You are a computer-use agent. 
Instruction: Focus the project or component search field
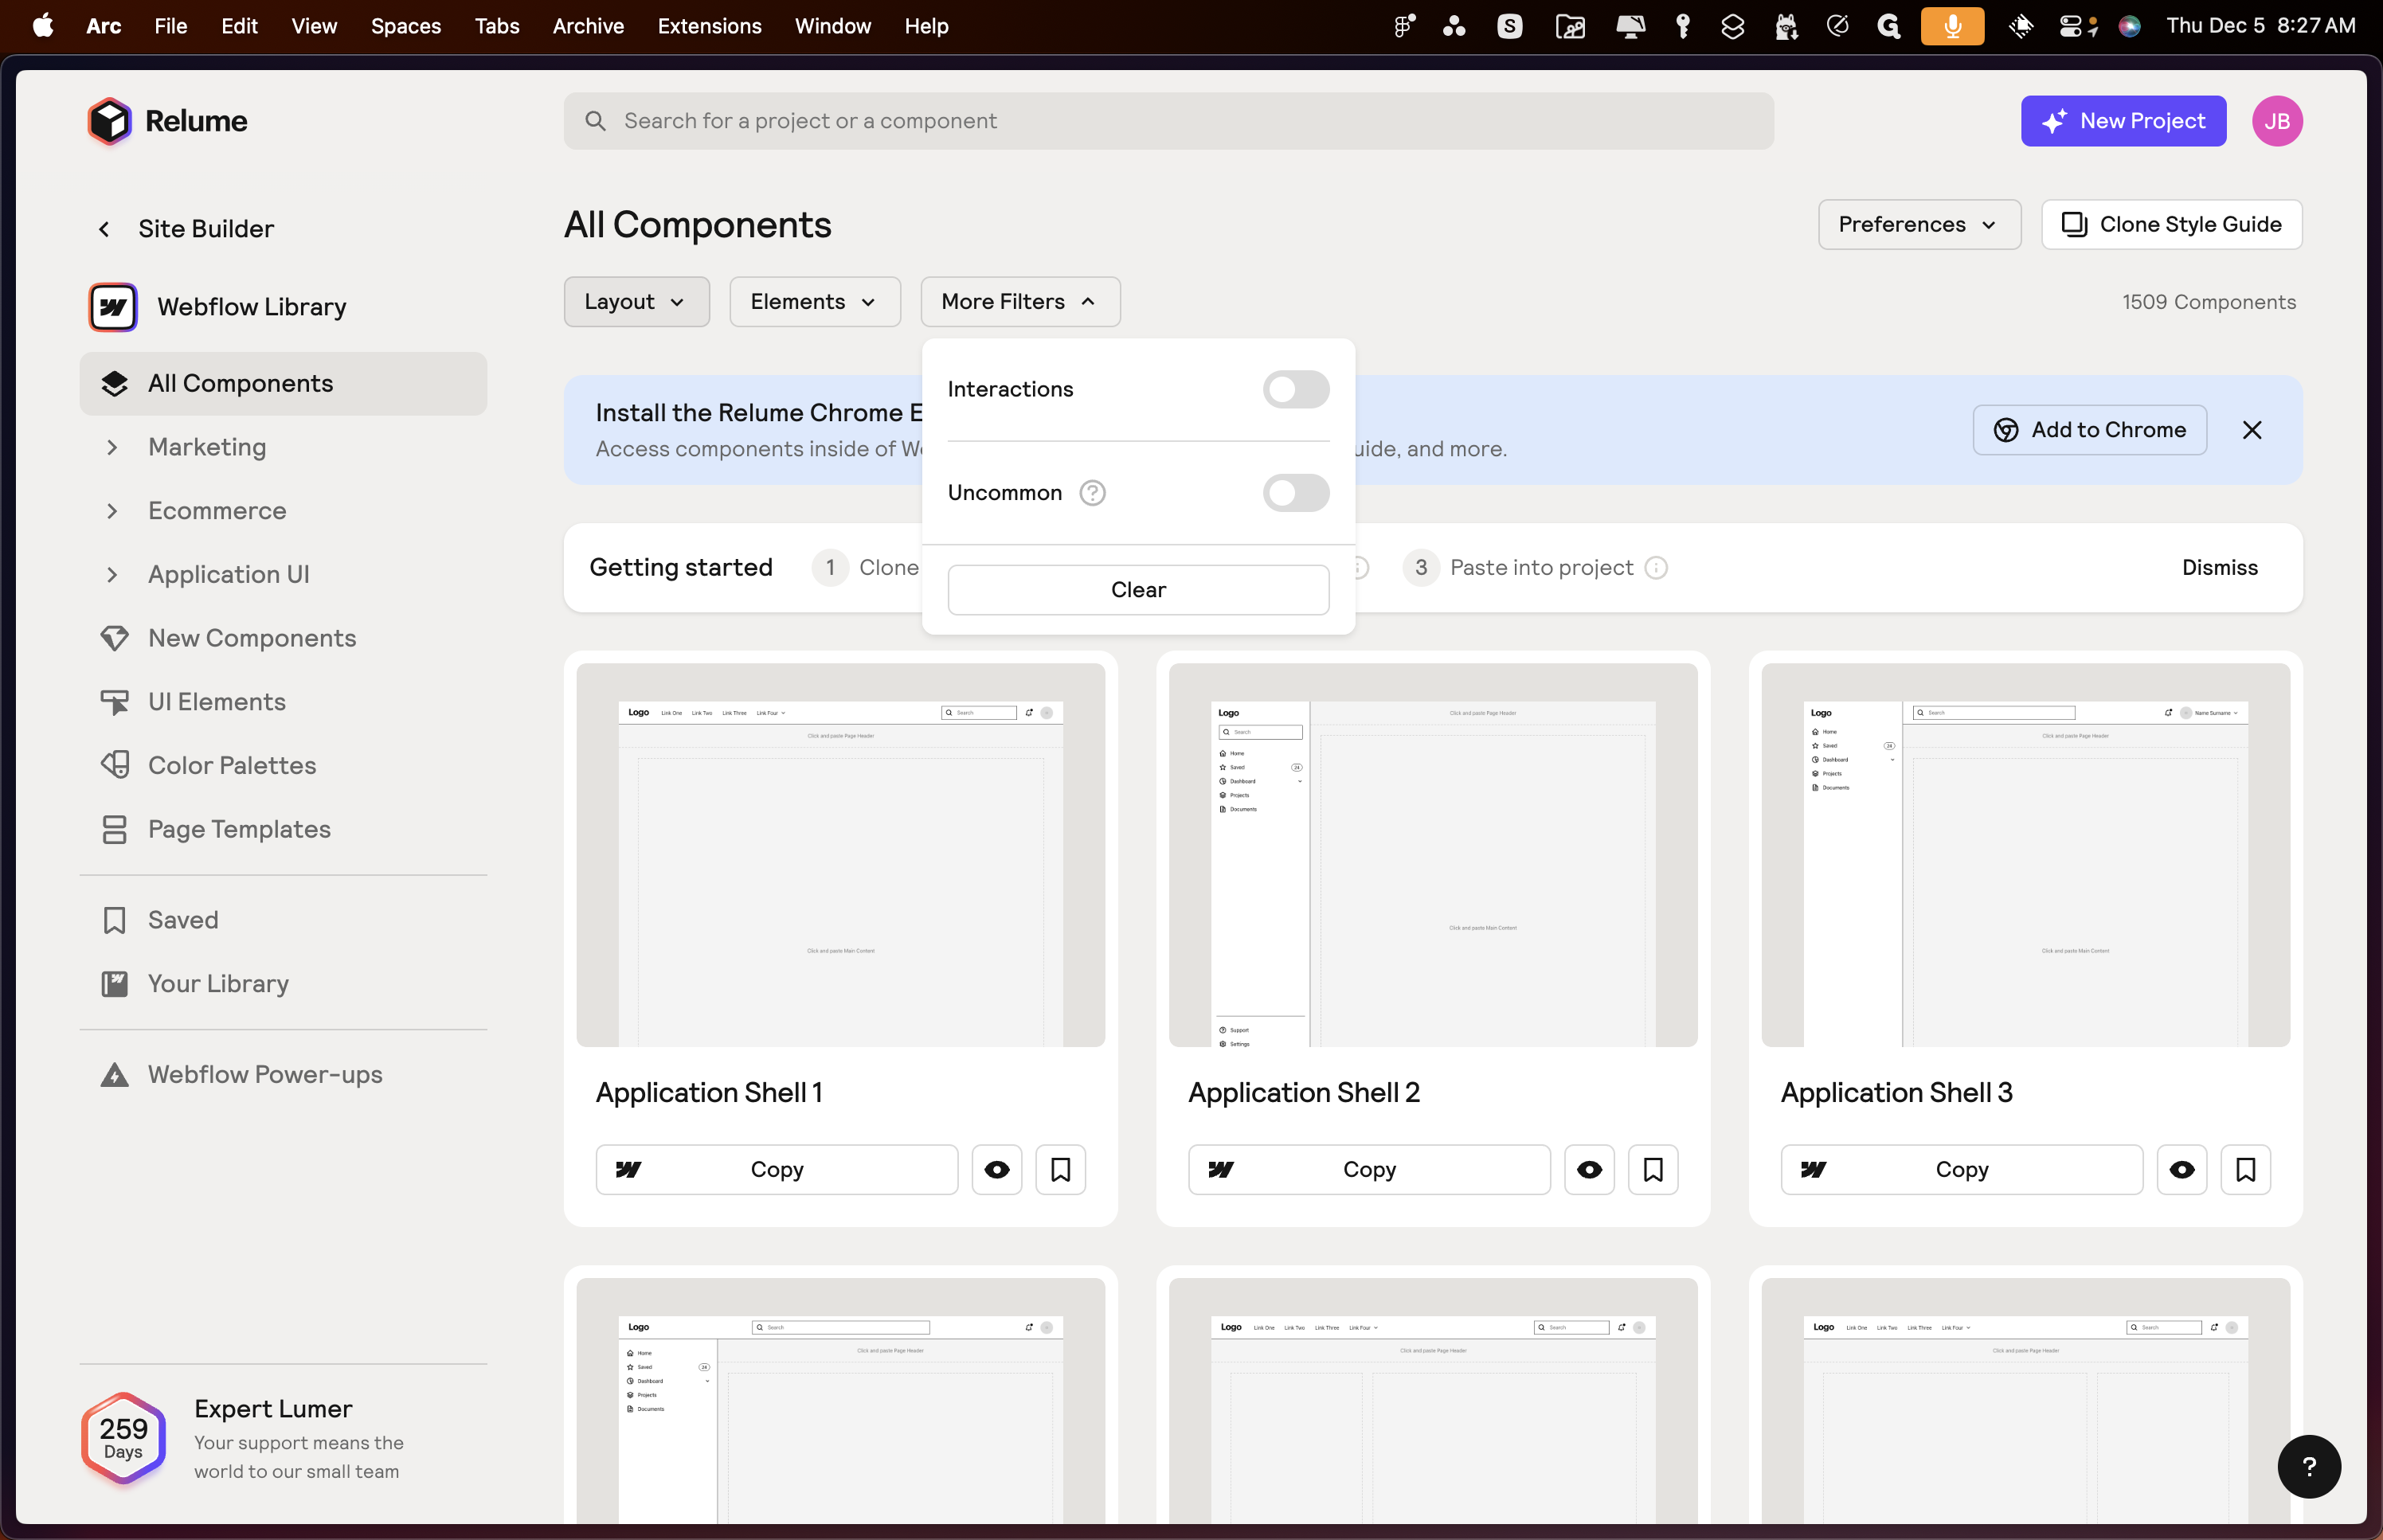[x=1168, y=121]
